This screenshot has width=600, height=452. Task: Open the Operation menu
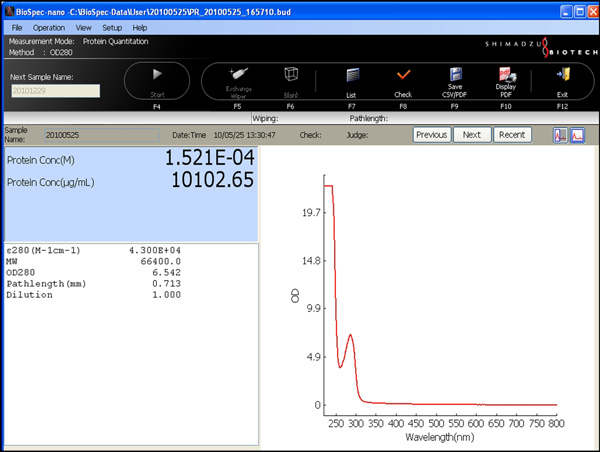48,28
